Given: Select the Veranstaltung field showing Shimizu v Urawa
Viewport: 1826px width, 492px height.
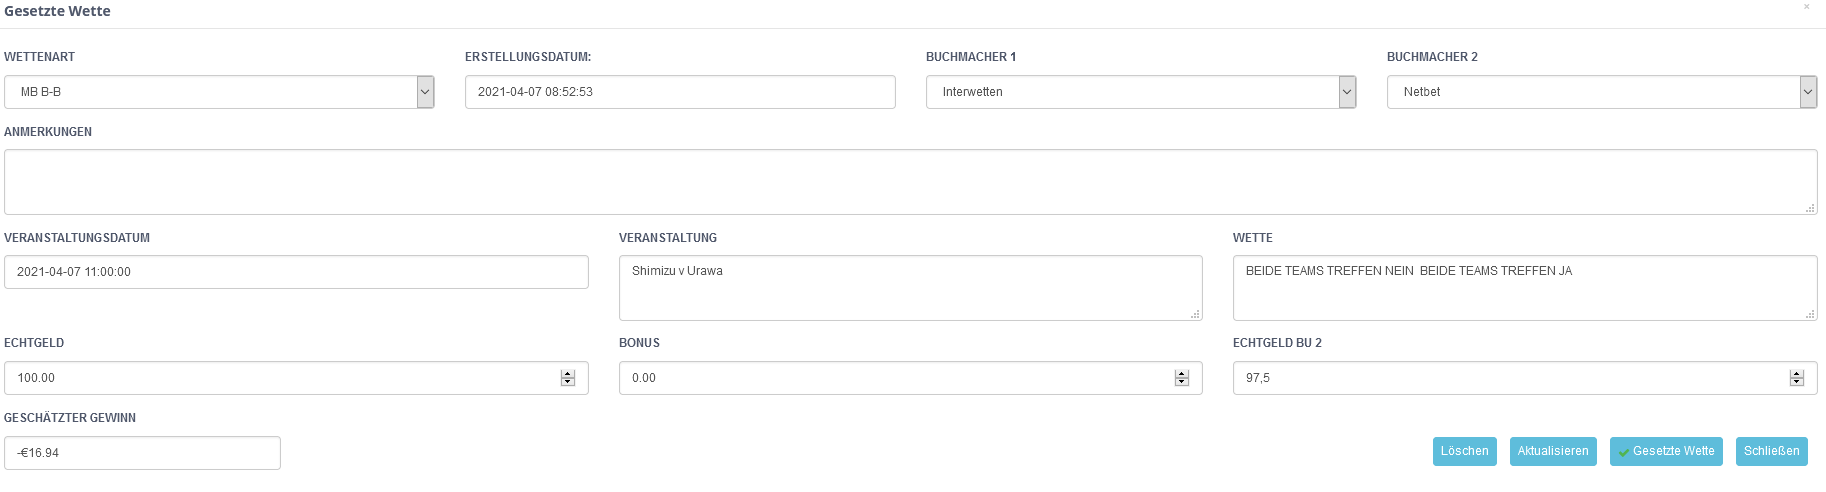Looking at the screenshot, I should coord(910,288).
